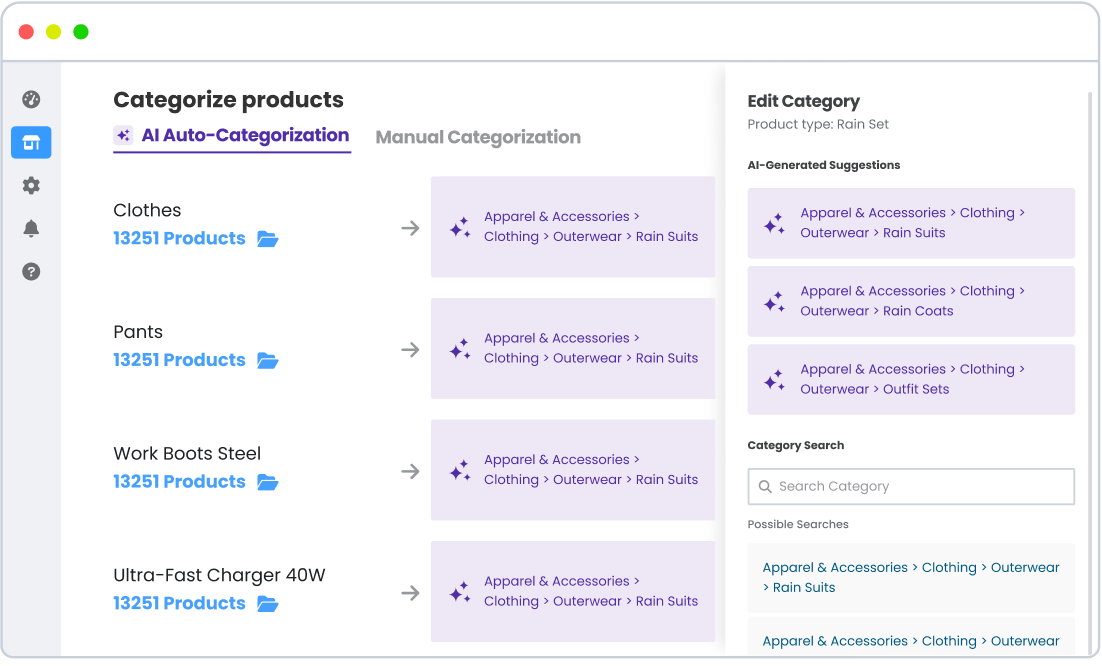Screen dimensions: 1102x666
Task: Click the arrow beside the Pants row
Action: pyautogui.click(x=410, y=349)
